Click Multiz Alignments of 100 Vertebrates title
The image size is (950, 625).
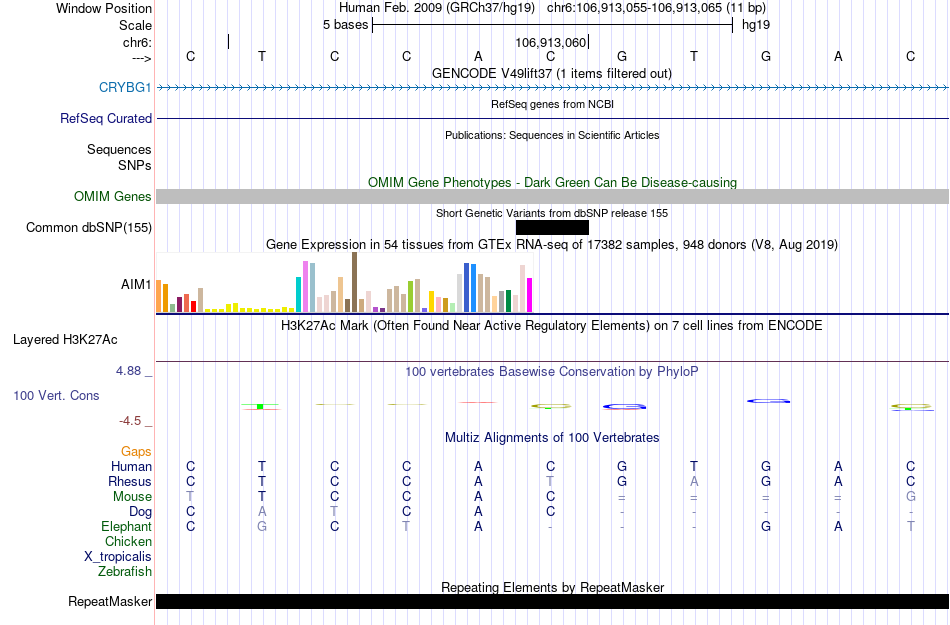(x=552, y=437)
